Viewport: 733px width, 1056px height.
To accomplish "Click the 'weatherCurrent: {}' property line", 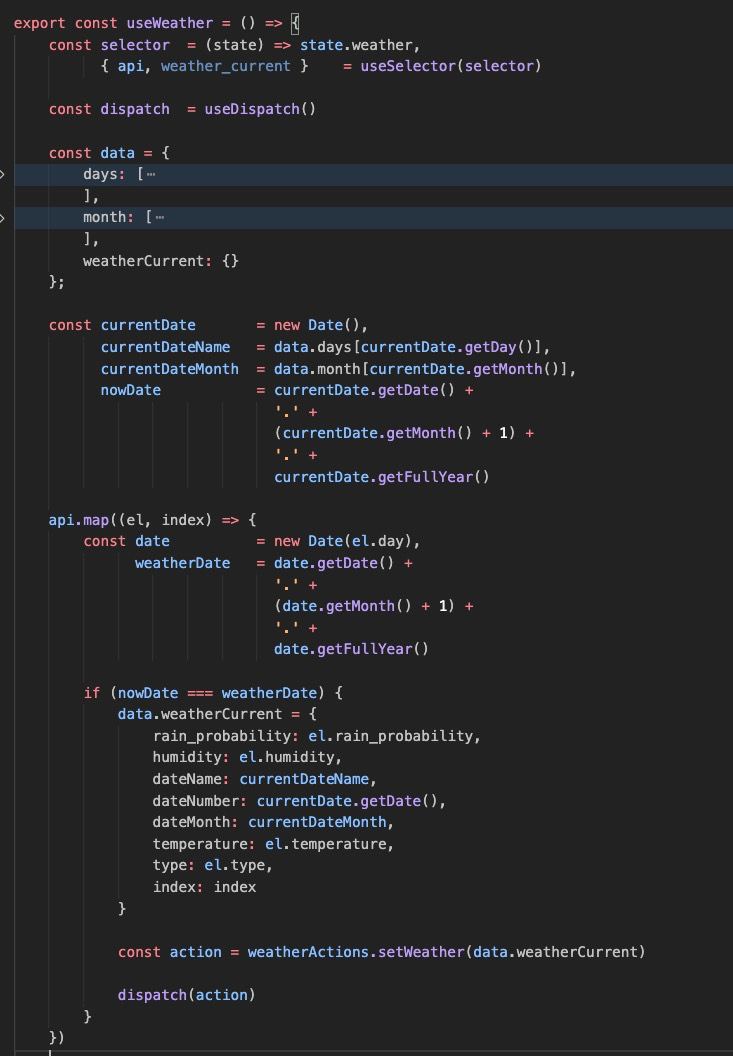I will [x=160, y=261].
